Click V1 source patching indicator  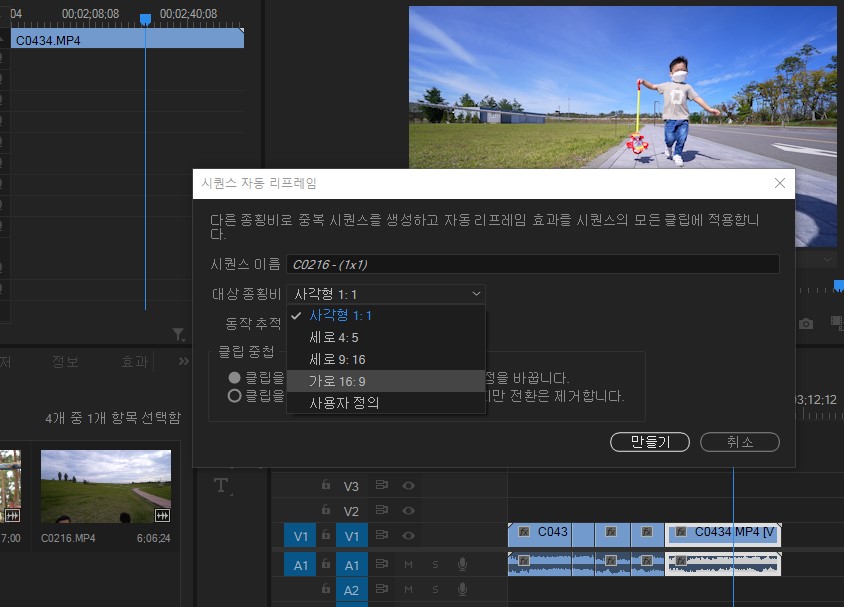(x=300, y=537)
